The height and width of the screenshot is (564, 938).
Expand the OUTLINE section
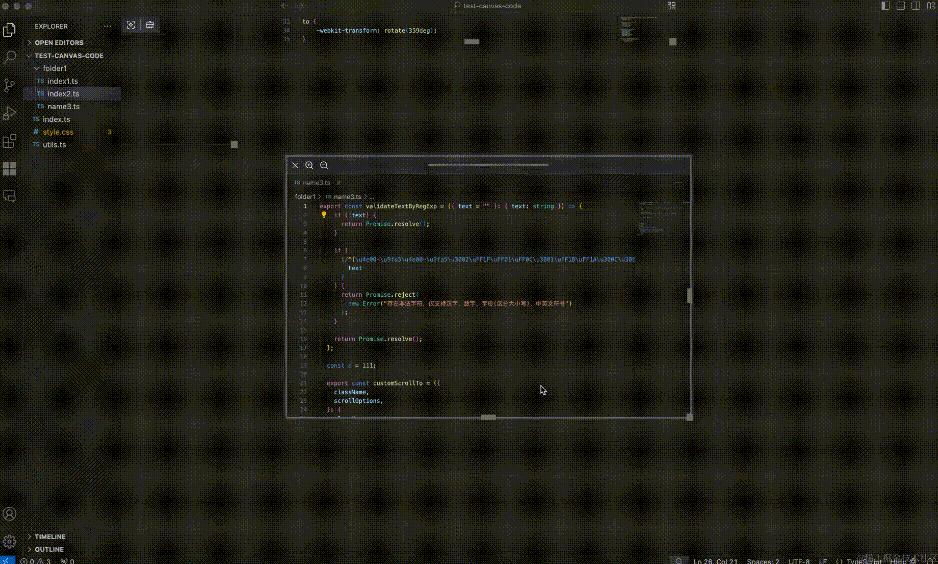[48, 549]
